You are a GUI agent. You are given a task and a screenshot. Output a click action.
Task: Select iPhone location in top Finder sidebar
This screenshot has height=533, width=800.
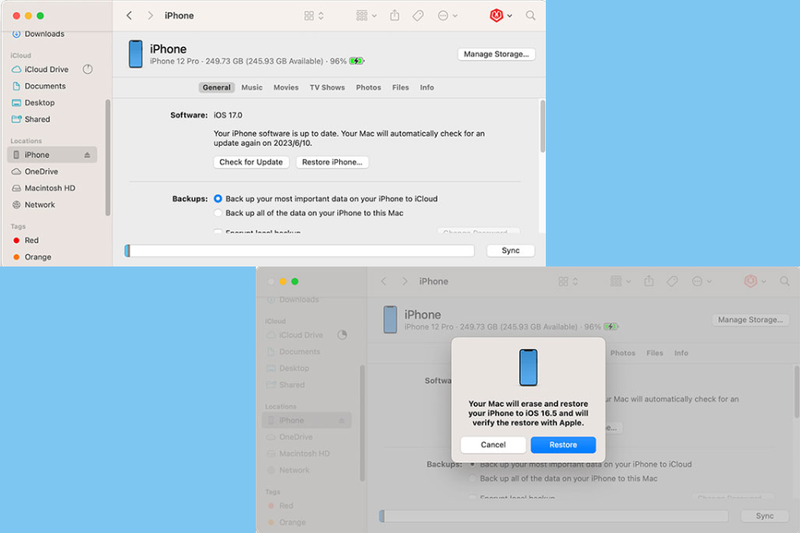pyautogui.click(x=52, y=155)
